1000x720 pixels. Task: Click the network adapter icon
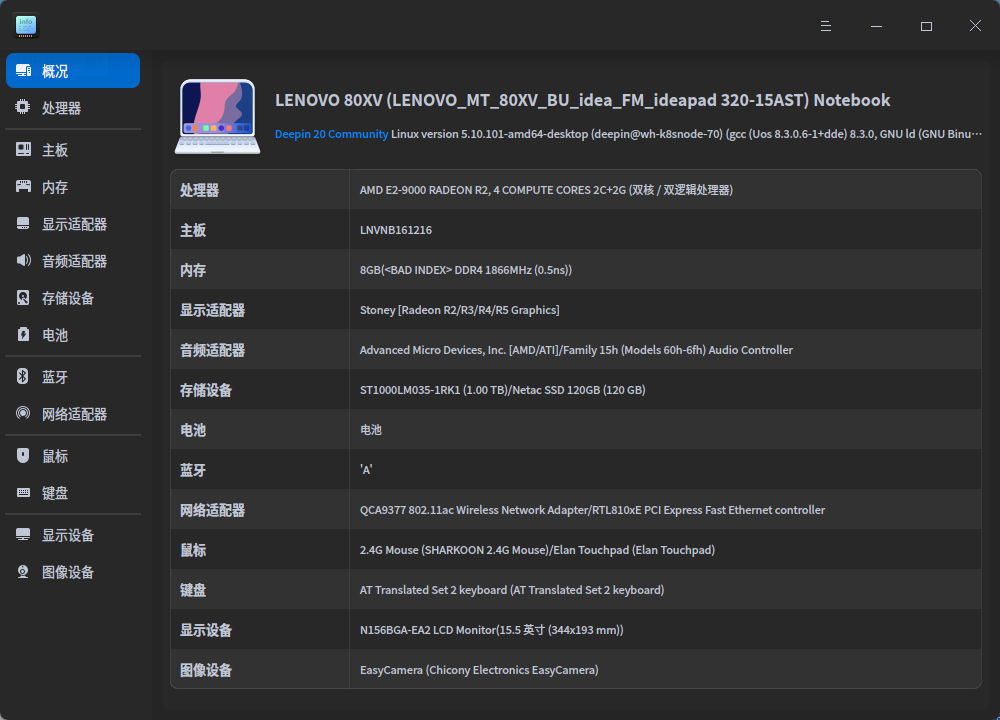tap(23, 413)
